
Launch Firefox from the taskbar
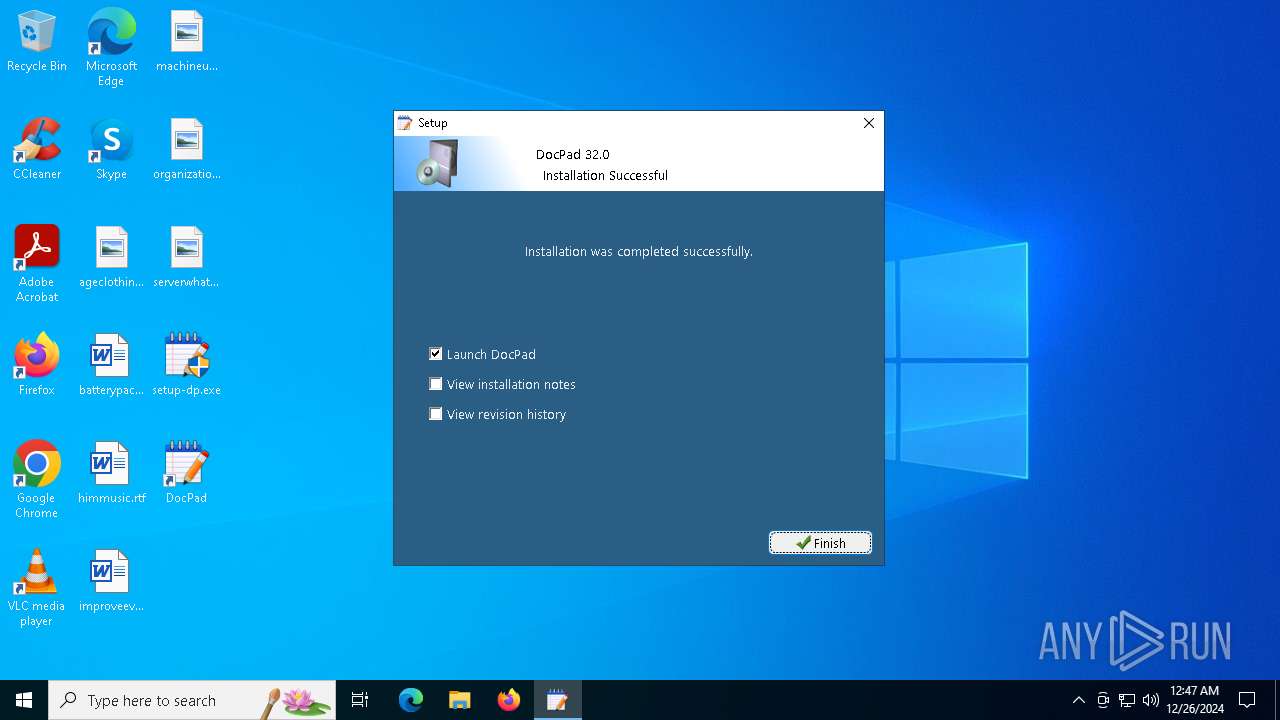coord(509,700)
